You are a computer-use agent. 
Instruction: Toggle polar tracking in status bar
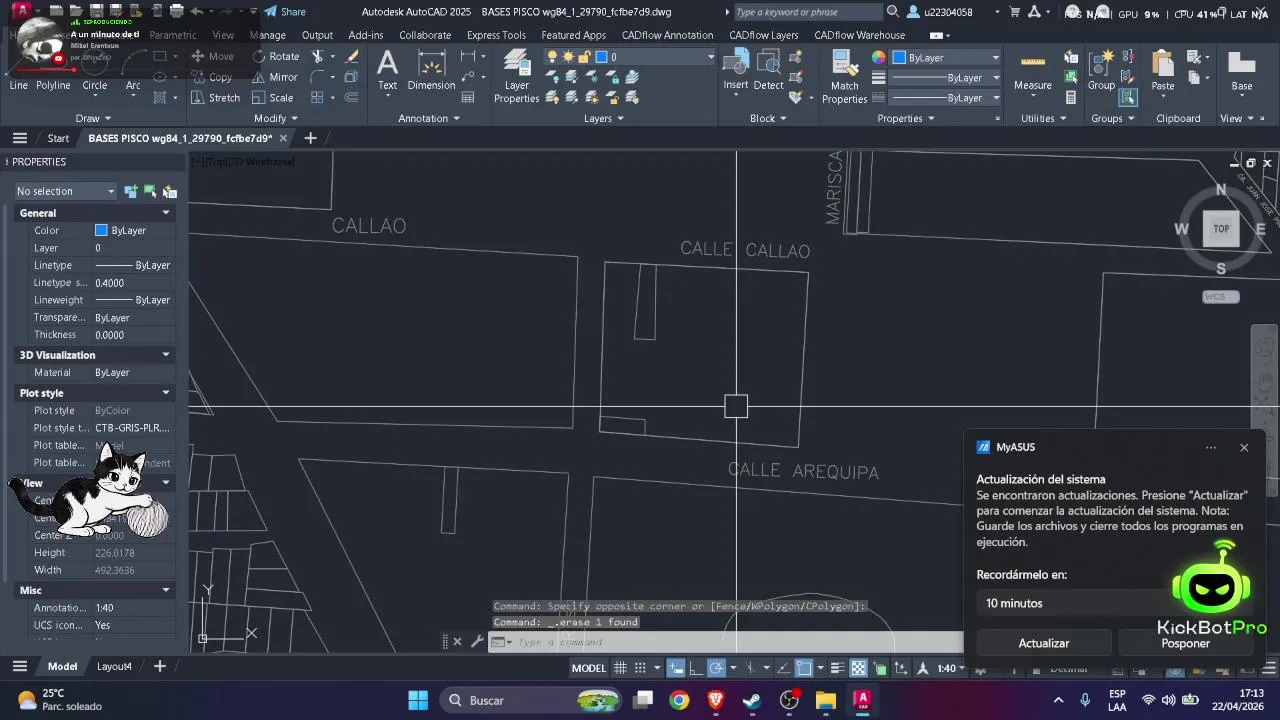click(717, 668)
